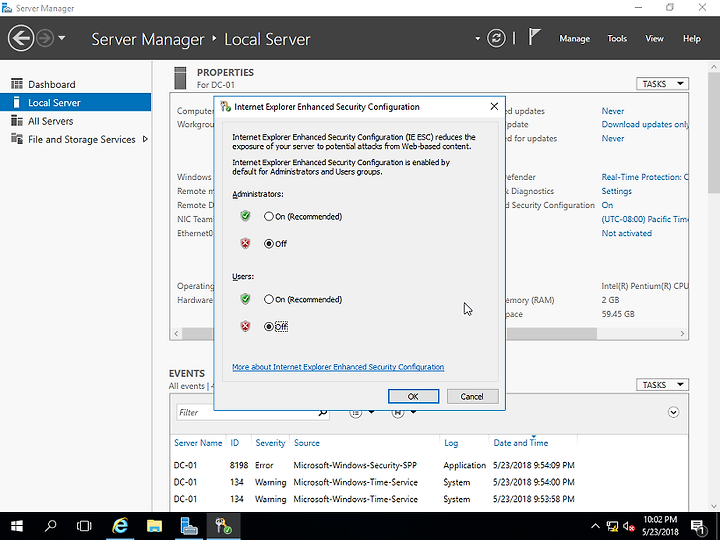The image size is (720, 540).
Task: Click the UTC-08:00 Pacific Time link
Action: point(645,219)
